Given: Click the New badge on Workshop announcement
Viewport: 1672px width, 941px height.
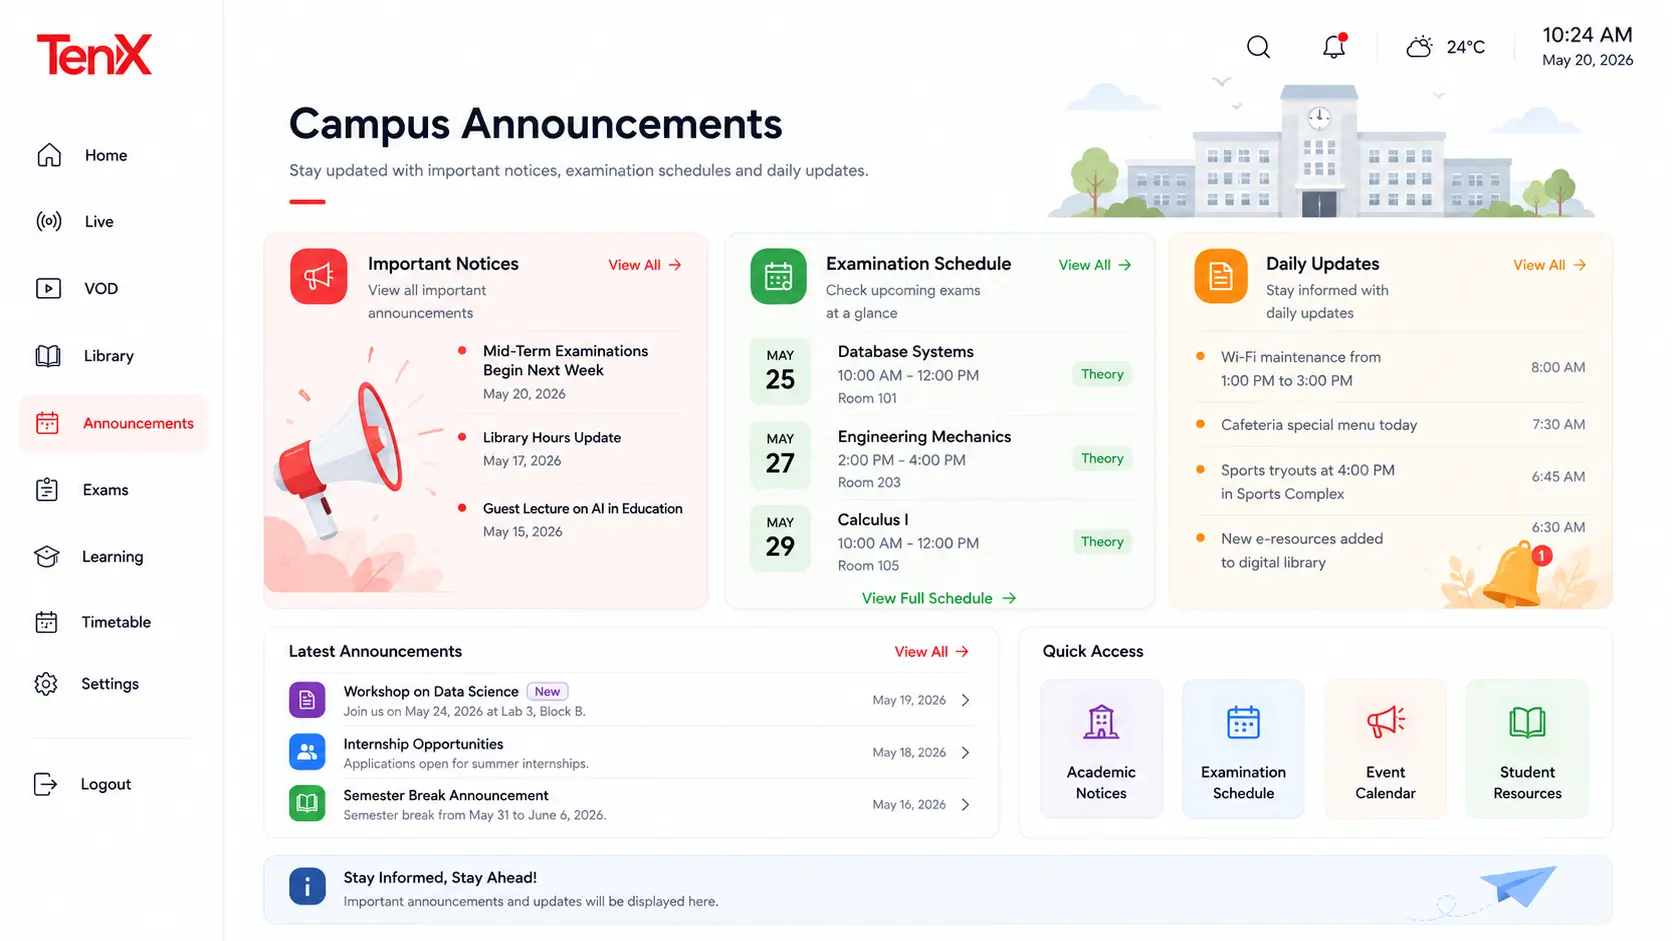Looking at the screenshot, I should 547,691.
